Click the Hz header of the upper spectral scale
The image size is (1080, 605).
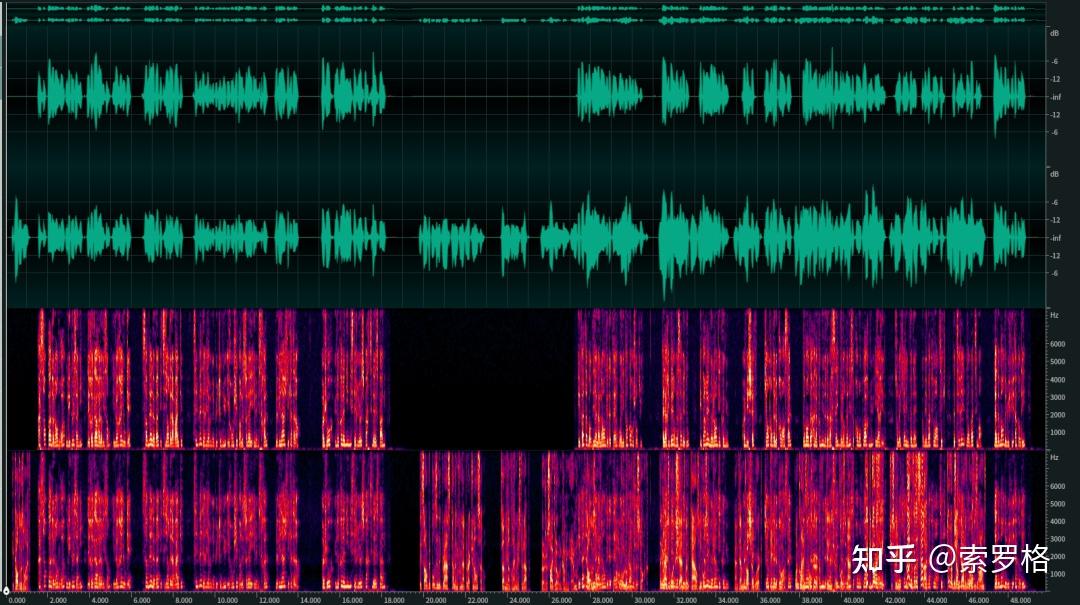tap(1054, 315)
